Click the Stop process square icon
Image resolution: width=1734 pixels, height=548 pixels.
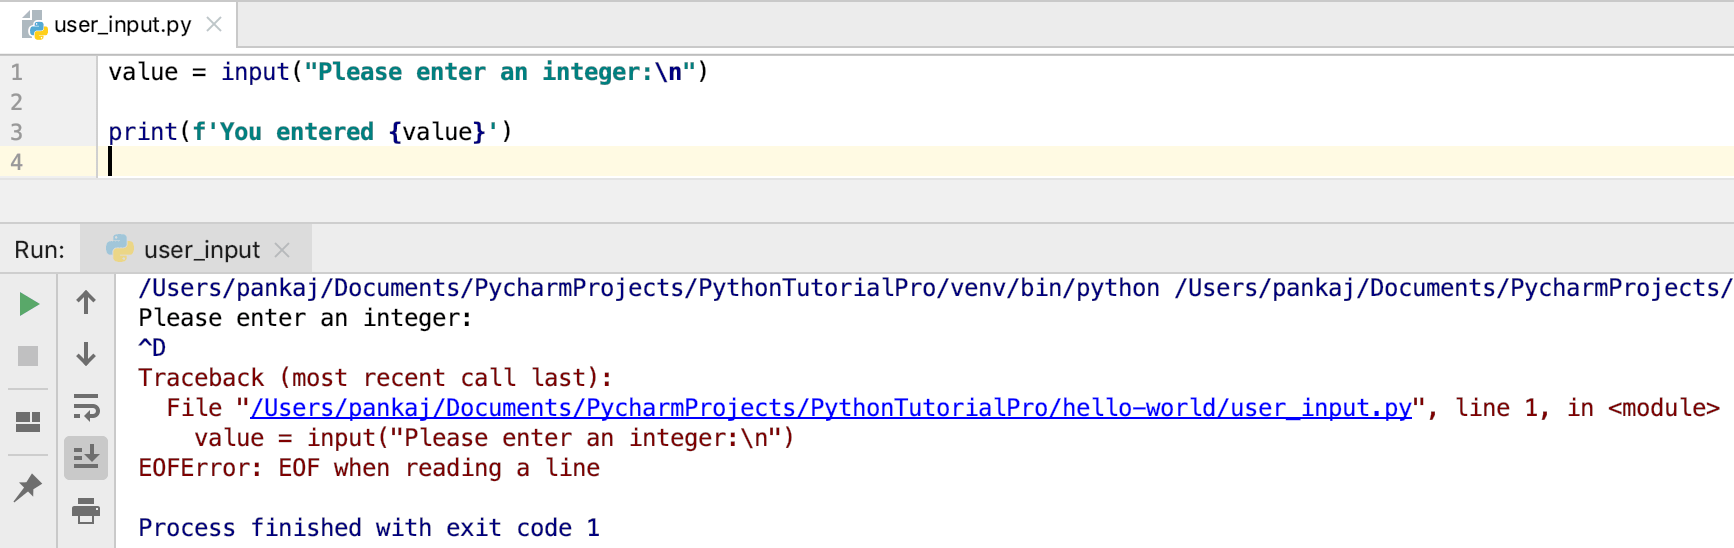point(28,356)
